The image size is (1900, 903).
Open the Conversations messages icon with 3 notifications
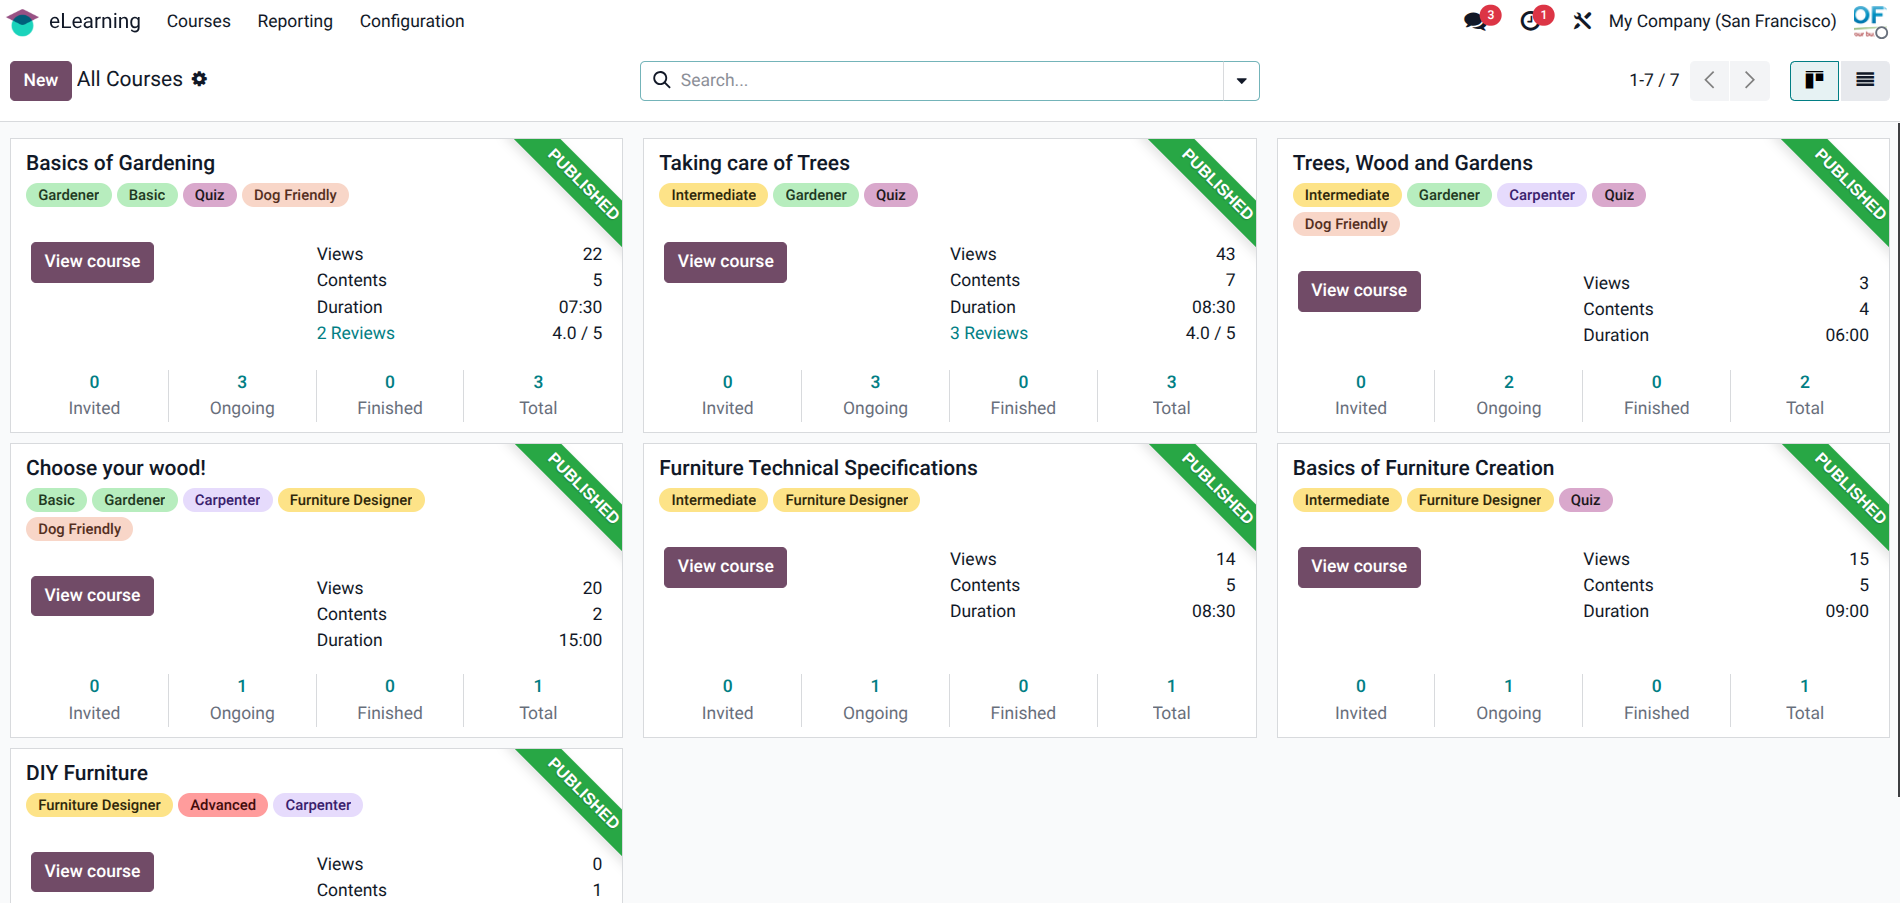(1477, 20)
